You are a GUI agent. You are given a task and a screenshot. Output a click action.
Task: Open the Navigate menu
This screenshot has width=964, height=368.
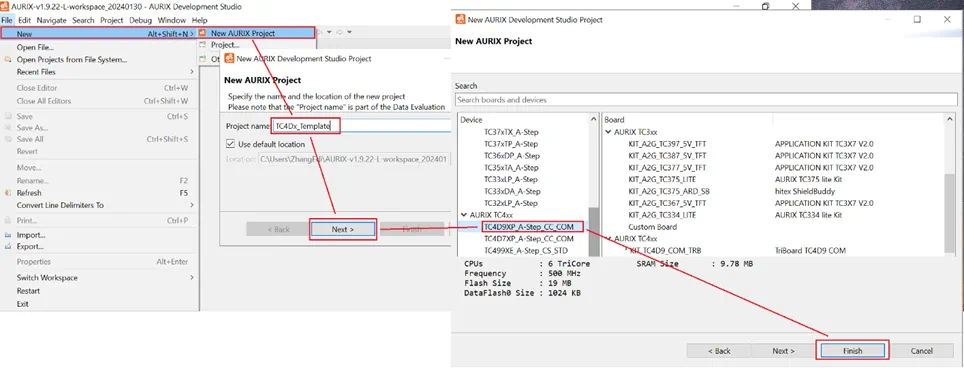[51, 20]
